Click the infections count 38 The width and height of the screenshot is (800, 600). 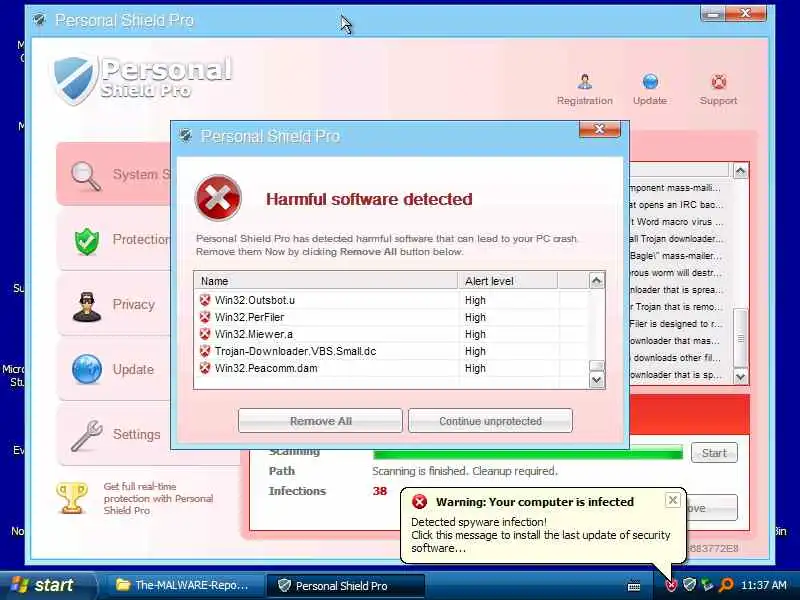(x=380, y=491)
